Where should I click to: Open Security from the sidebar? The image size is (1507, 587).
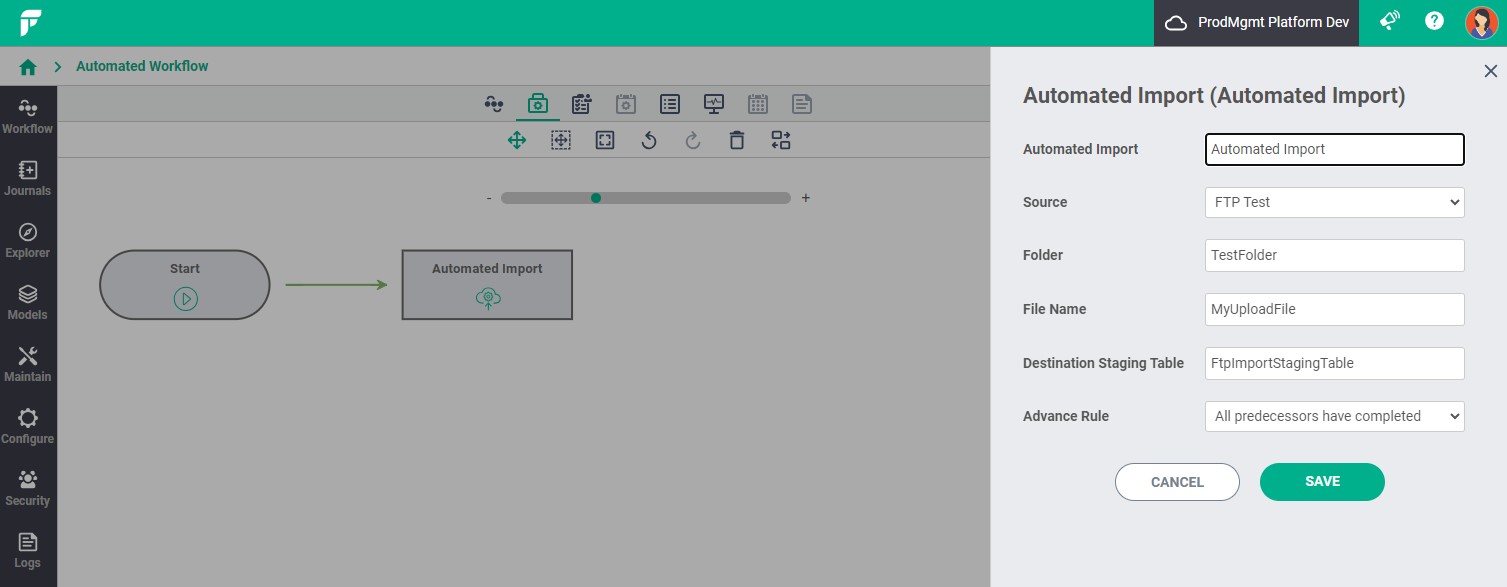(x=28, y=488)
